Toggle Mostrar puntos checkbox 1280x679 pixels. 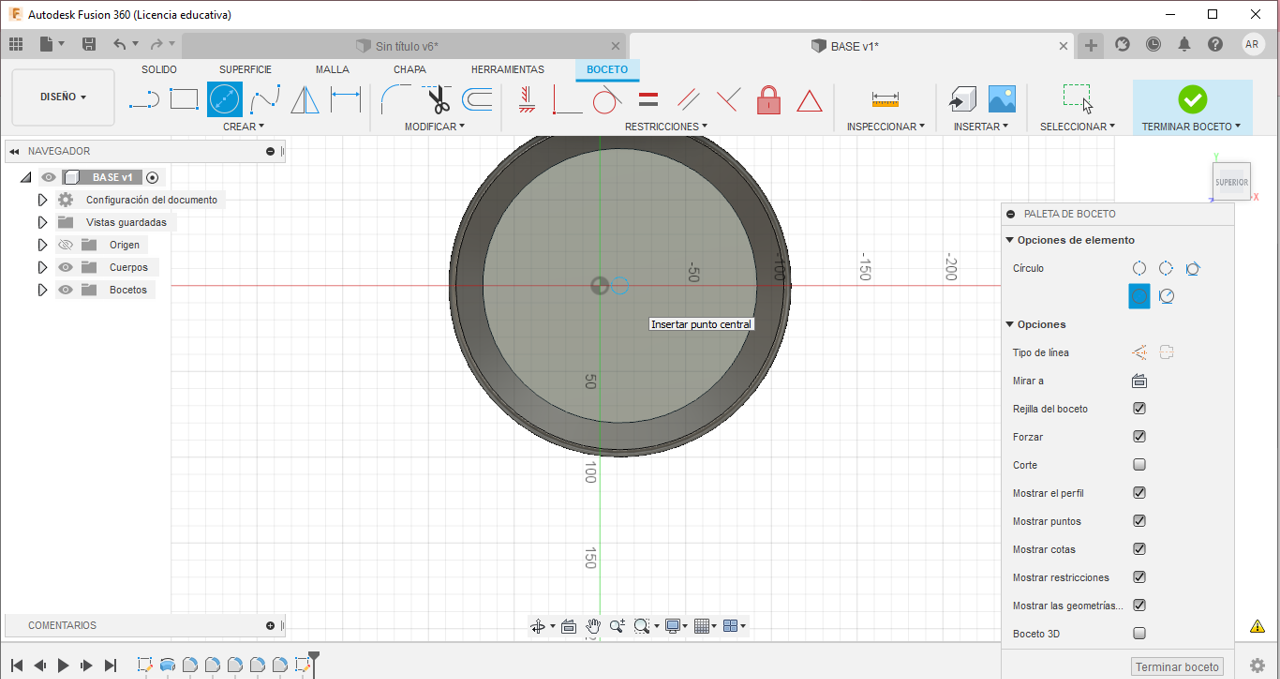1139,521
